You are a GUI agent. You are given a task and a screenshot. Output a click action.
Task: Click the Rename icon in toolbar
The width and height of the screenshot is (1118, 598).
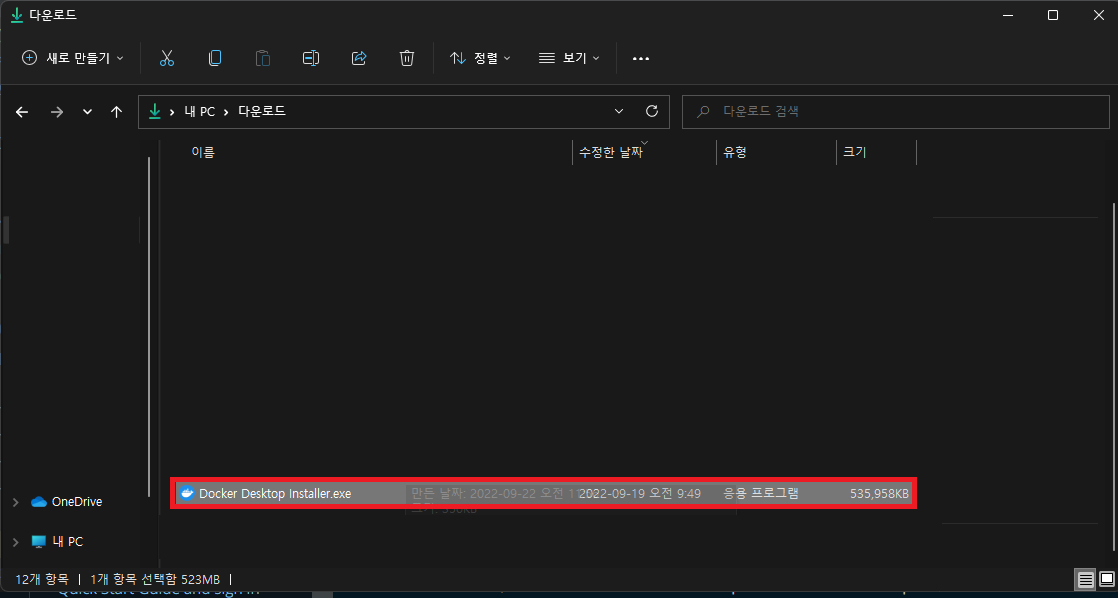coord(311,58)
